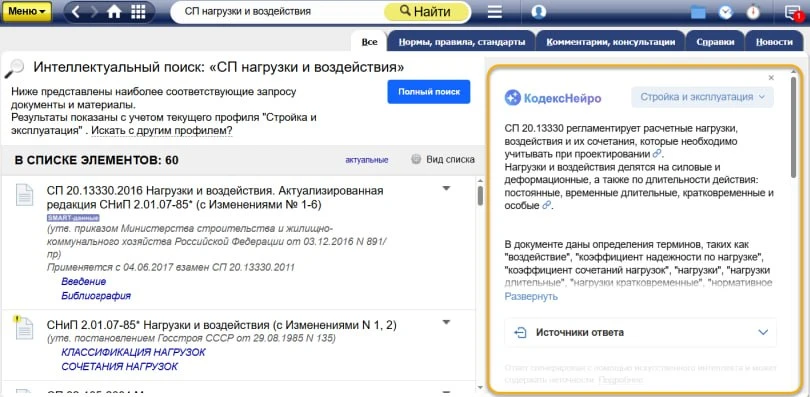Open the user profile avatar icon
Viewport: 810px width, 397px height.
(x=539, y=11)
